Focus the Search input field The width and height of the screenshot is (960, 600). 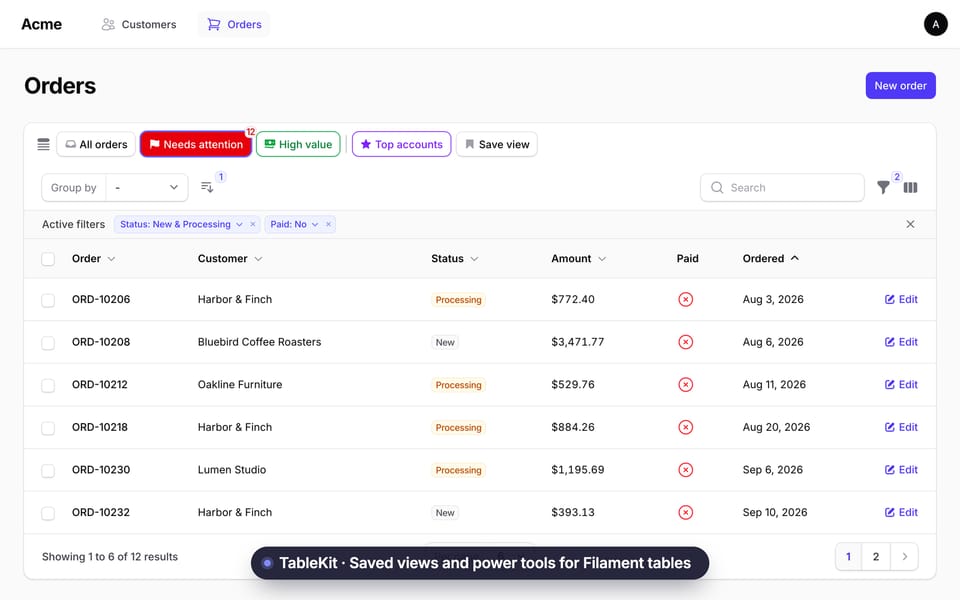point(782,187)
